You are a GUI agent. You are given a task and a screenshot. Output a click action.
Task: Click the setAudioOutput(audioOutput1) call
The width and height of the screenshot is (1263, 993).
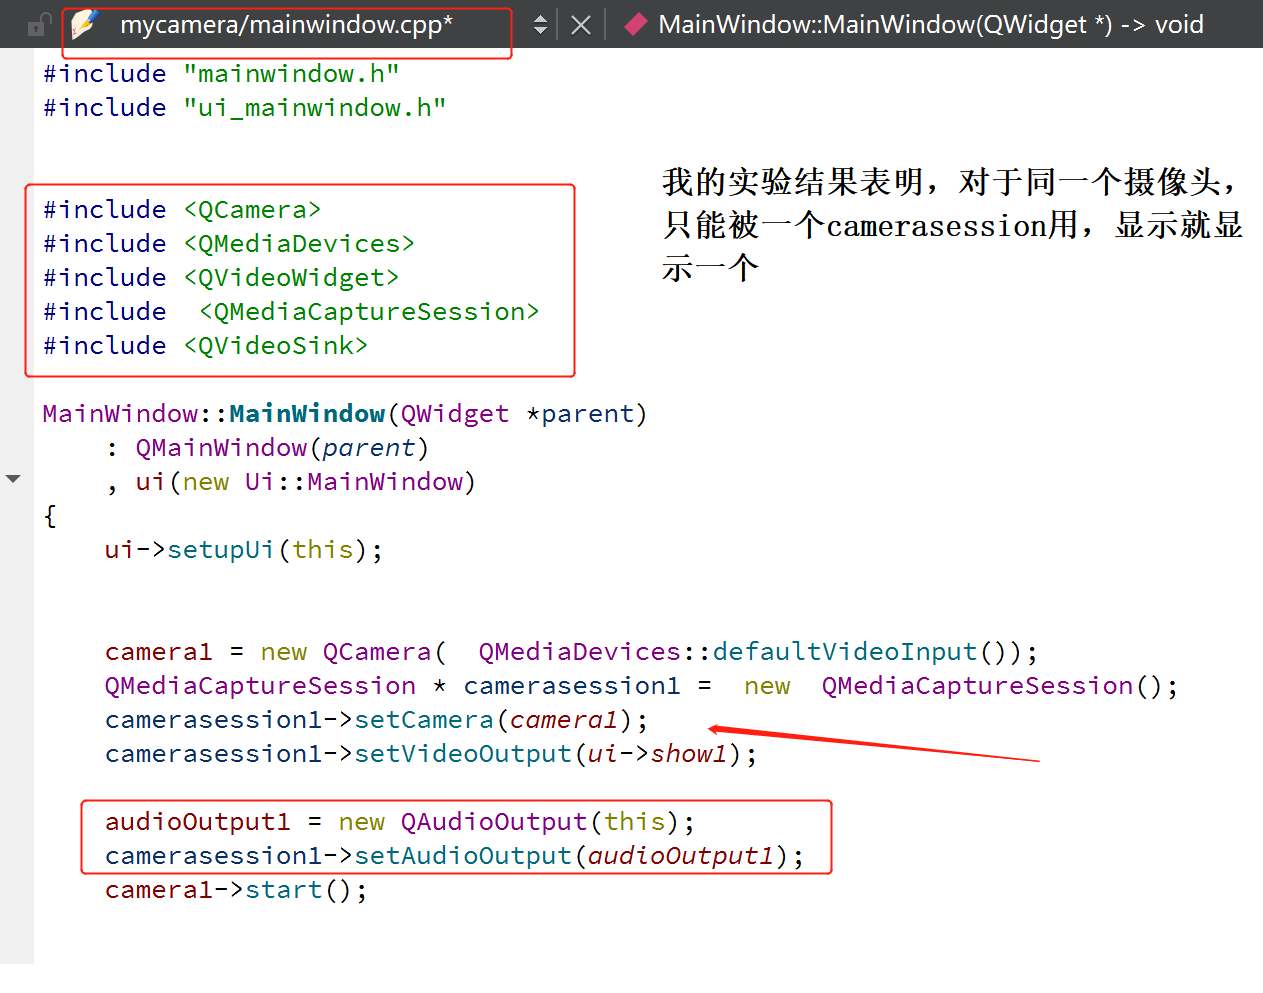pyautogui.click(x=572, y=856)
